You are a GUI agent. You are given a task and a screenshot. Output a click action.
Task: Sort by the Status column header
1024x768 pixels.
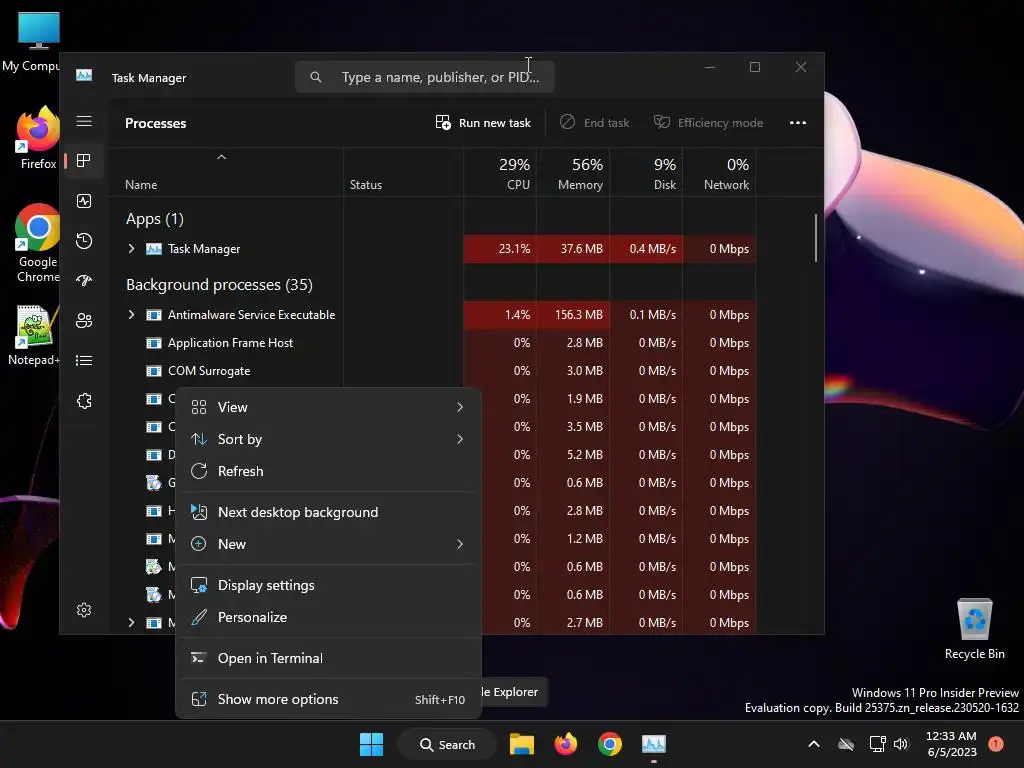[403, 172]
